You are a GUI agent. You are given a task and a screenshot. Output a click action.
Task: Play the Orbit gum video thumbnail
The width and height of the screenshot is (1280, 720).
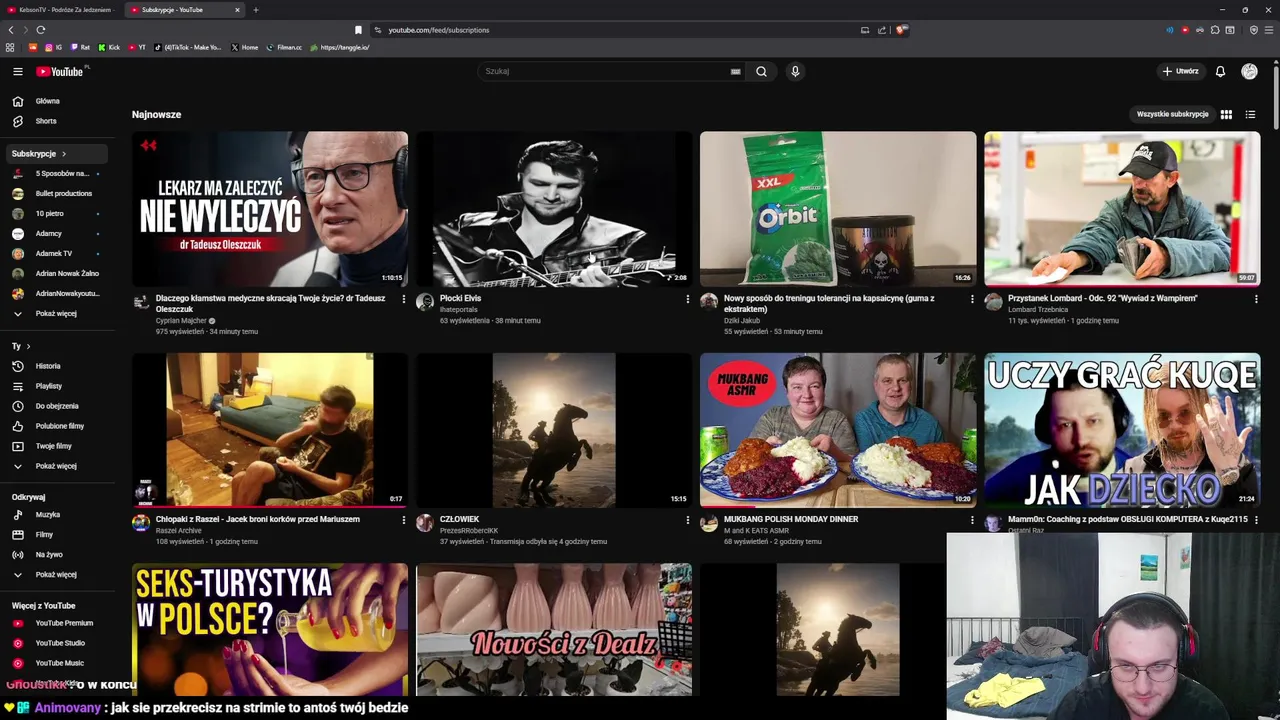coord(838,209)
